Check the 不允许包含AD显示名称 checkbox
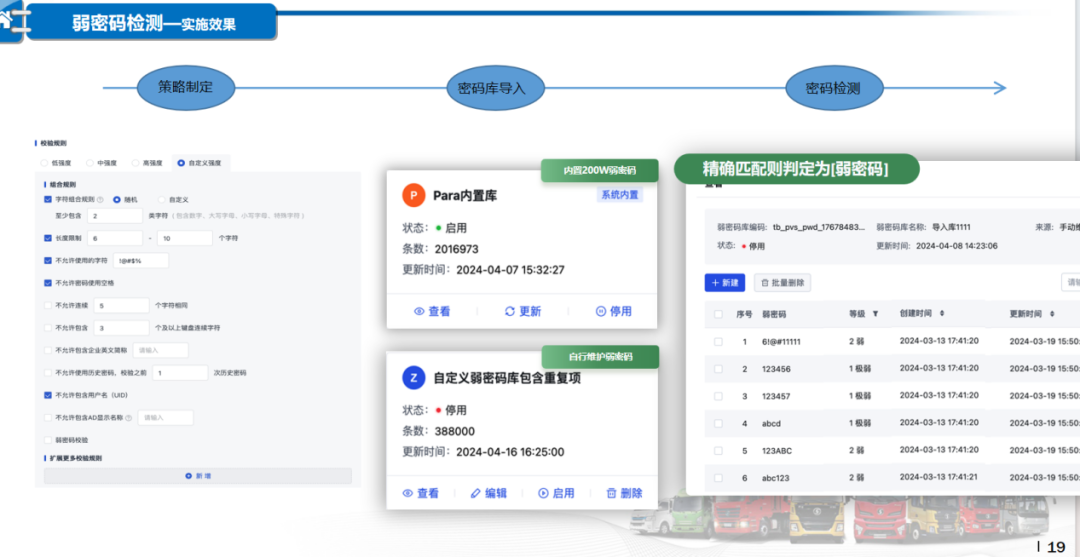1080x557 pixels. click(x=48, y=418)
